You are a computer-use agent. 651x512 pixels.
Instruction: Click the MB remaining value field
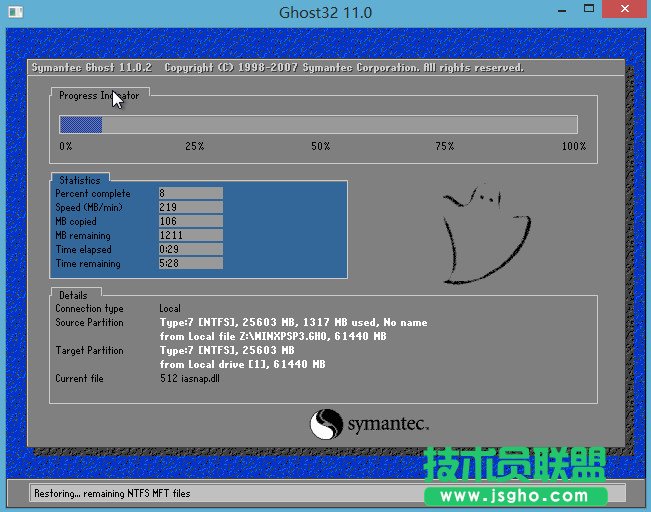tap(190, 235)
